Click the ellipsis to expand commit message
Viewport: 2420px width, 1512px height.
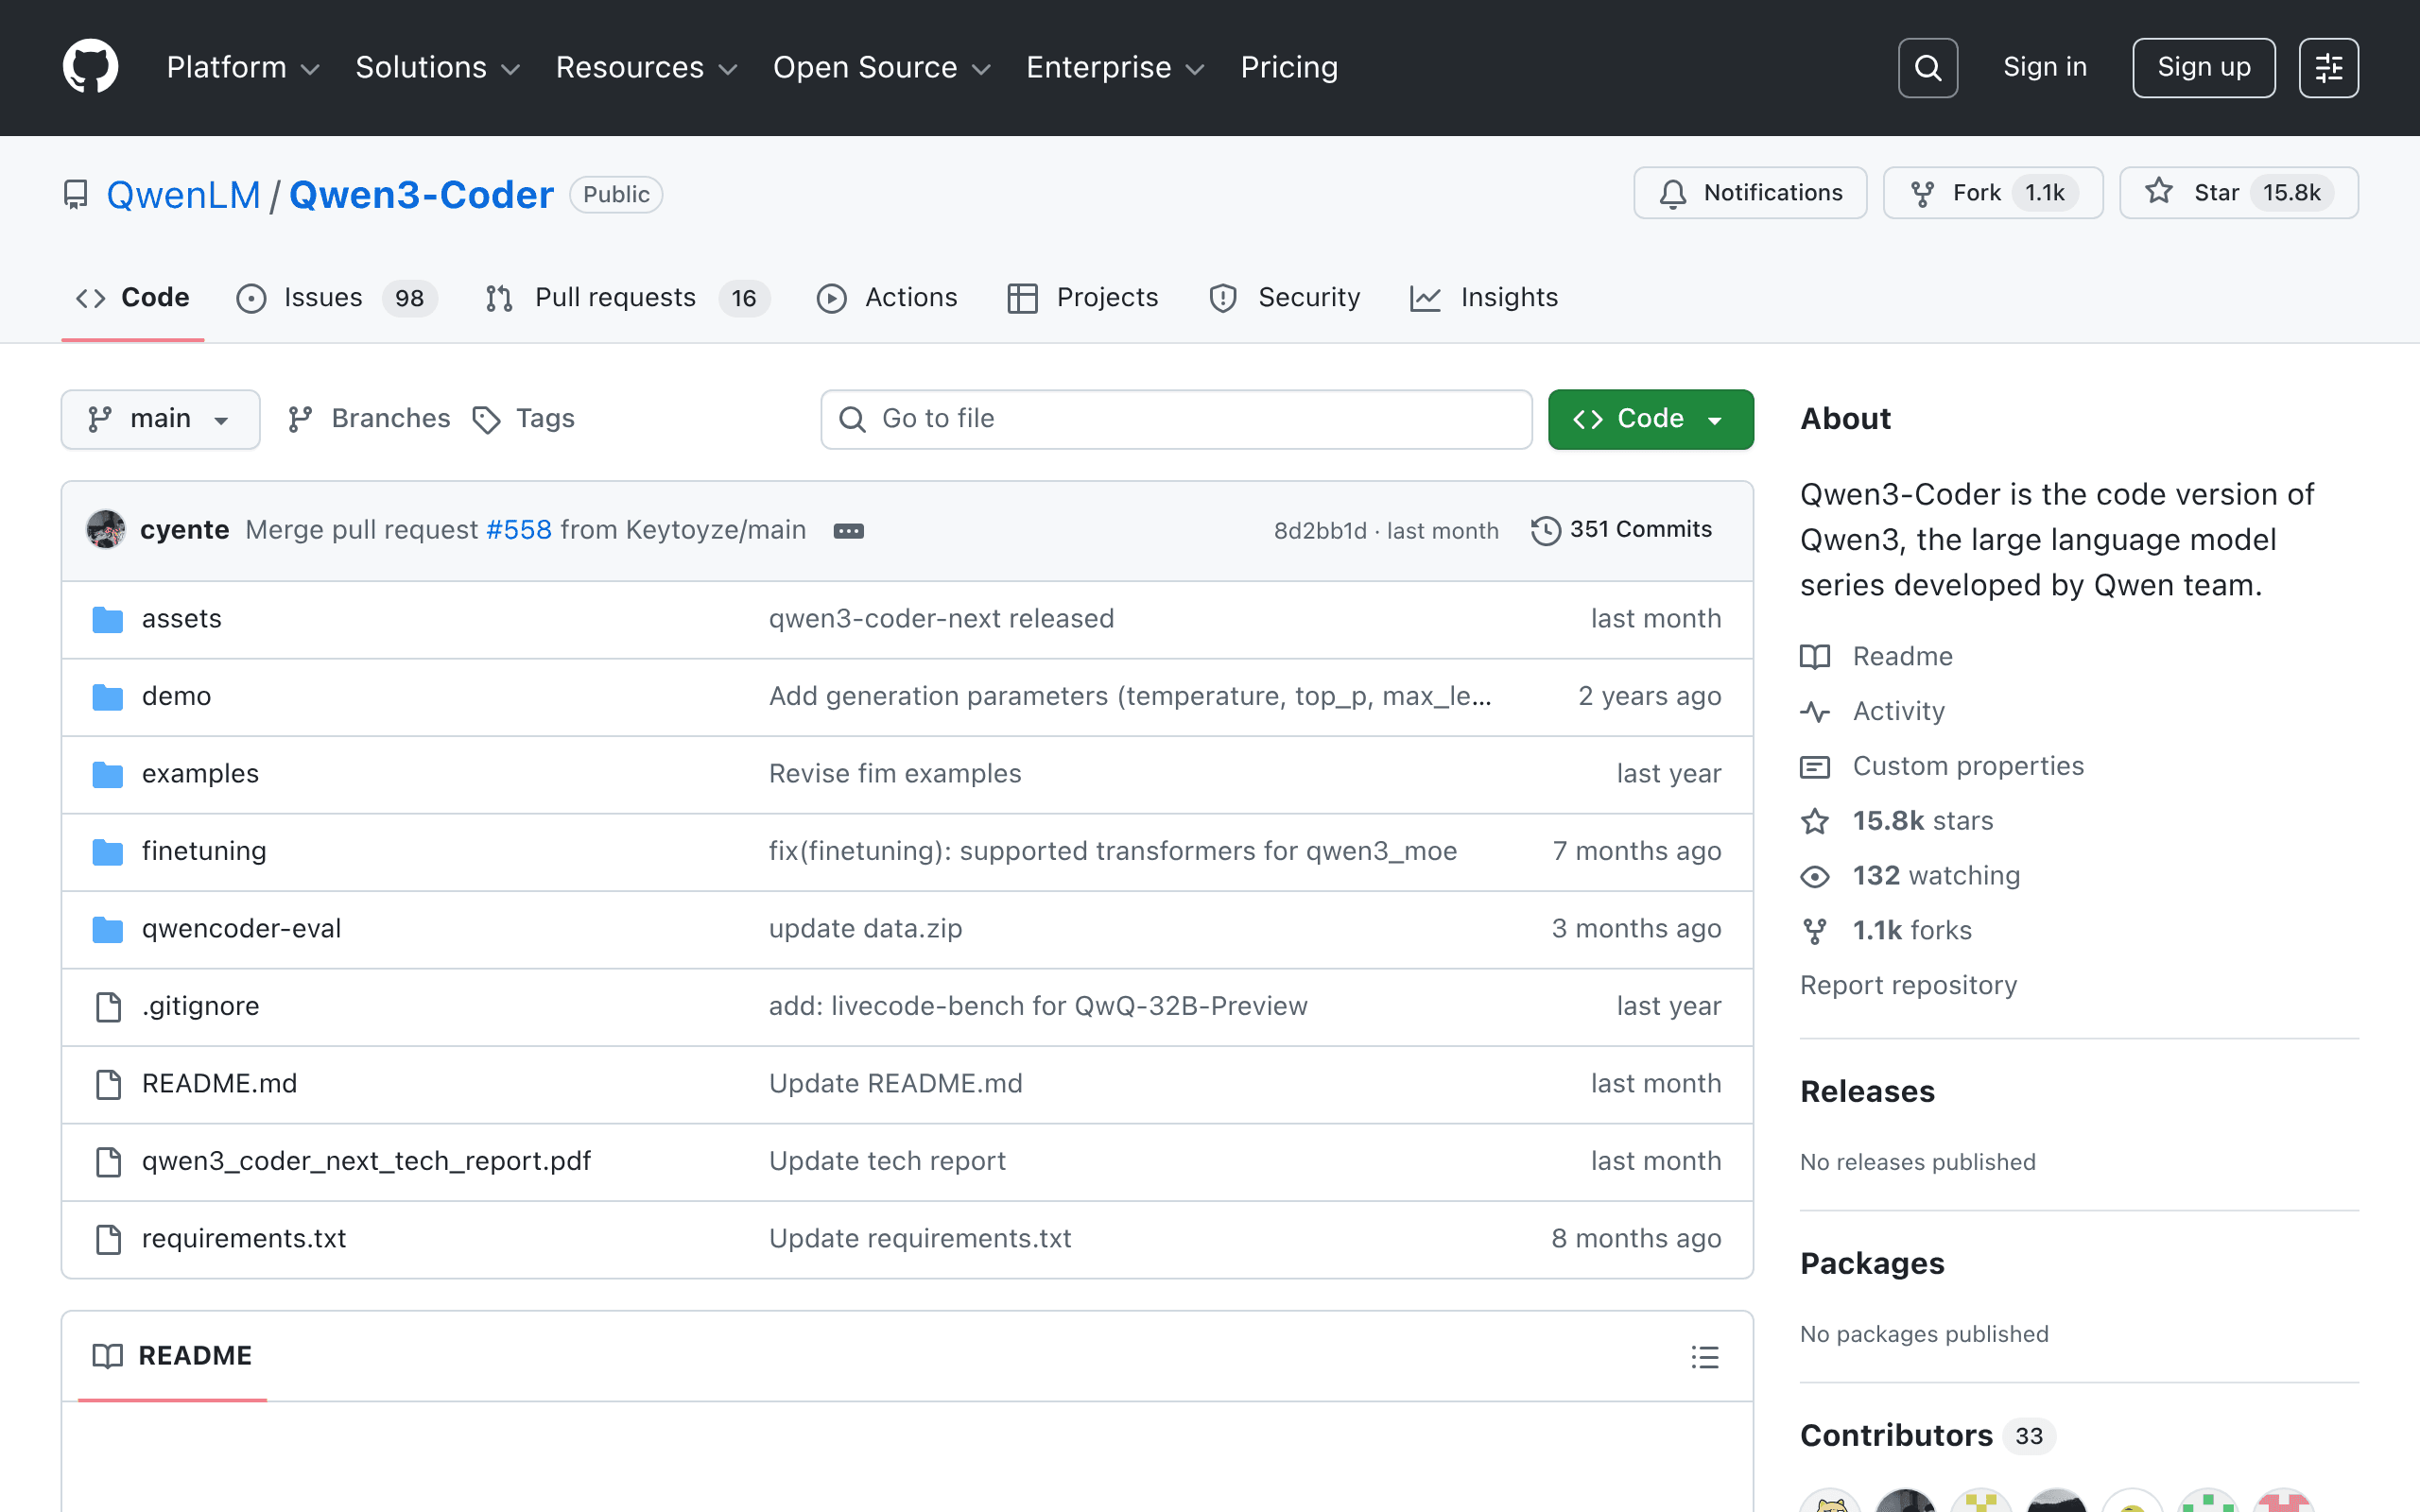click(848, 530)
